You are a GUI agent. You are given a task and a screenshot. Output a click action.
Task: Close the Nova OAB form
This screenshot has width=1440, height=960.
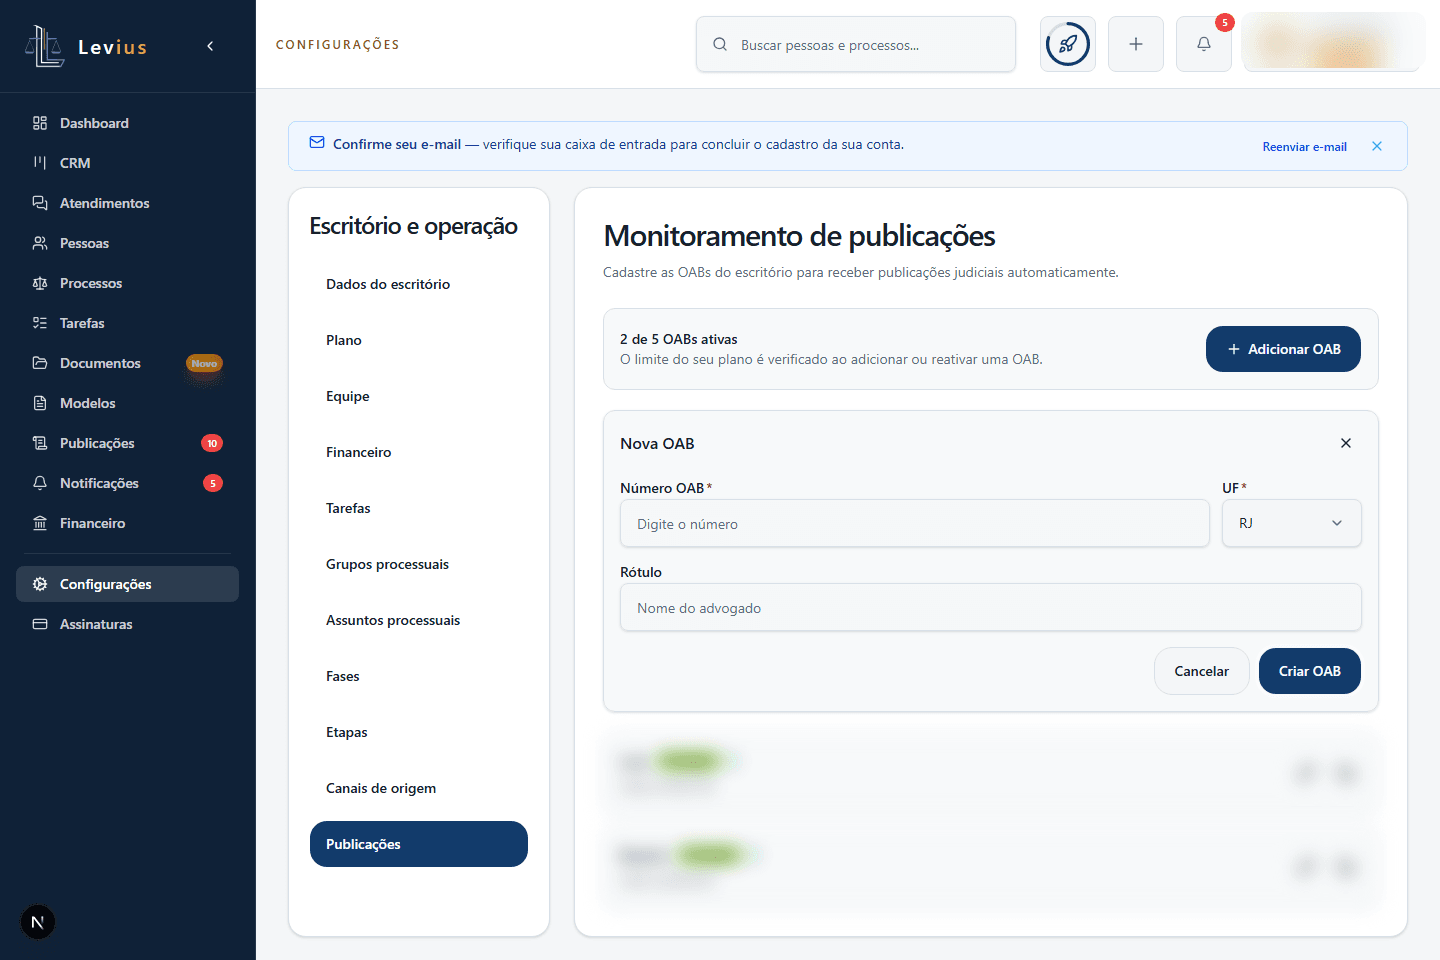[1346, 443]
